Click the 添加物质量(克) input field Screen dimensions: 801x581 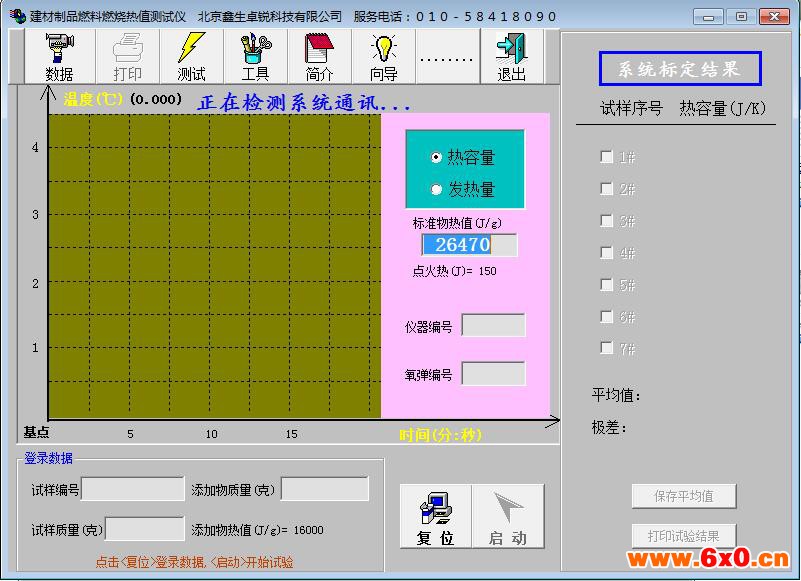(x=325, y=489)
